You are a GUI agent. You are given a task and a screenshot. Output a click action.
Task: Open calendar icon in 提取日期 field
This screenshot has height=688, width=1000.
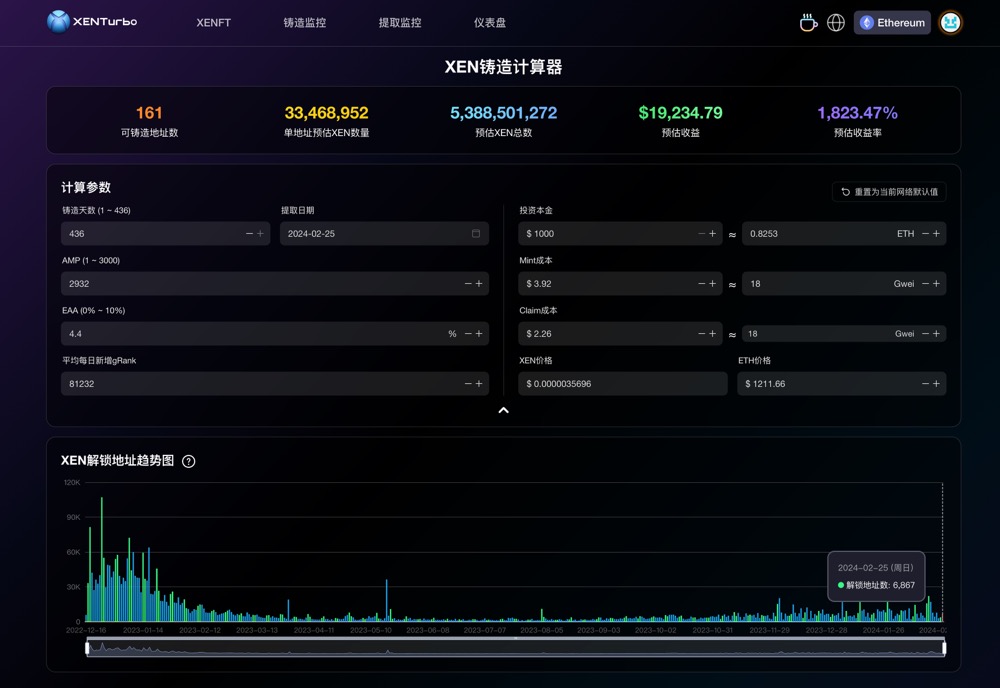476,233
